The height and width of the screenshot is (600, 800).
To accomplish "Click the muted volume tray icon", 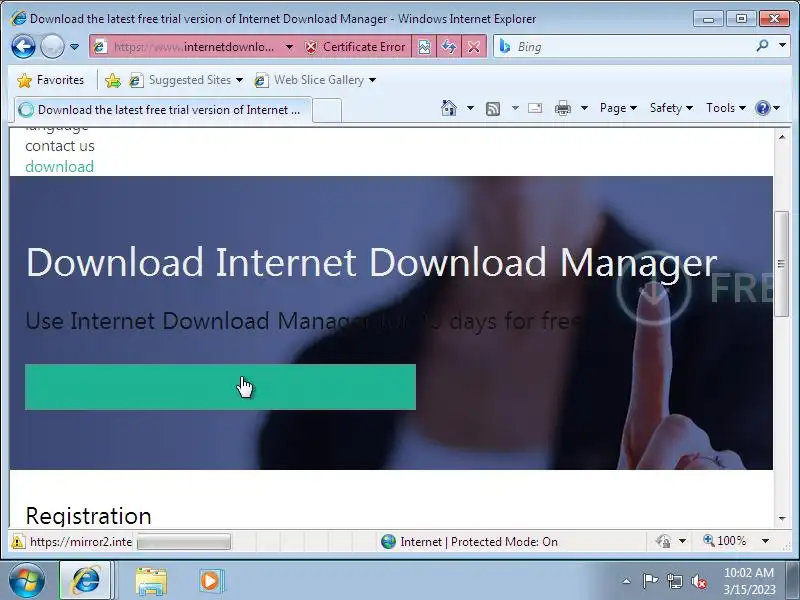I will coord(698,581).
